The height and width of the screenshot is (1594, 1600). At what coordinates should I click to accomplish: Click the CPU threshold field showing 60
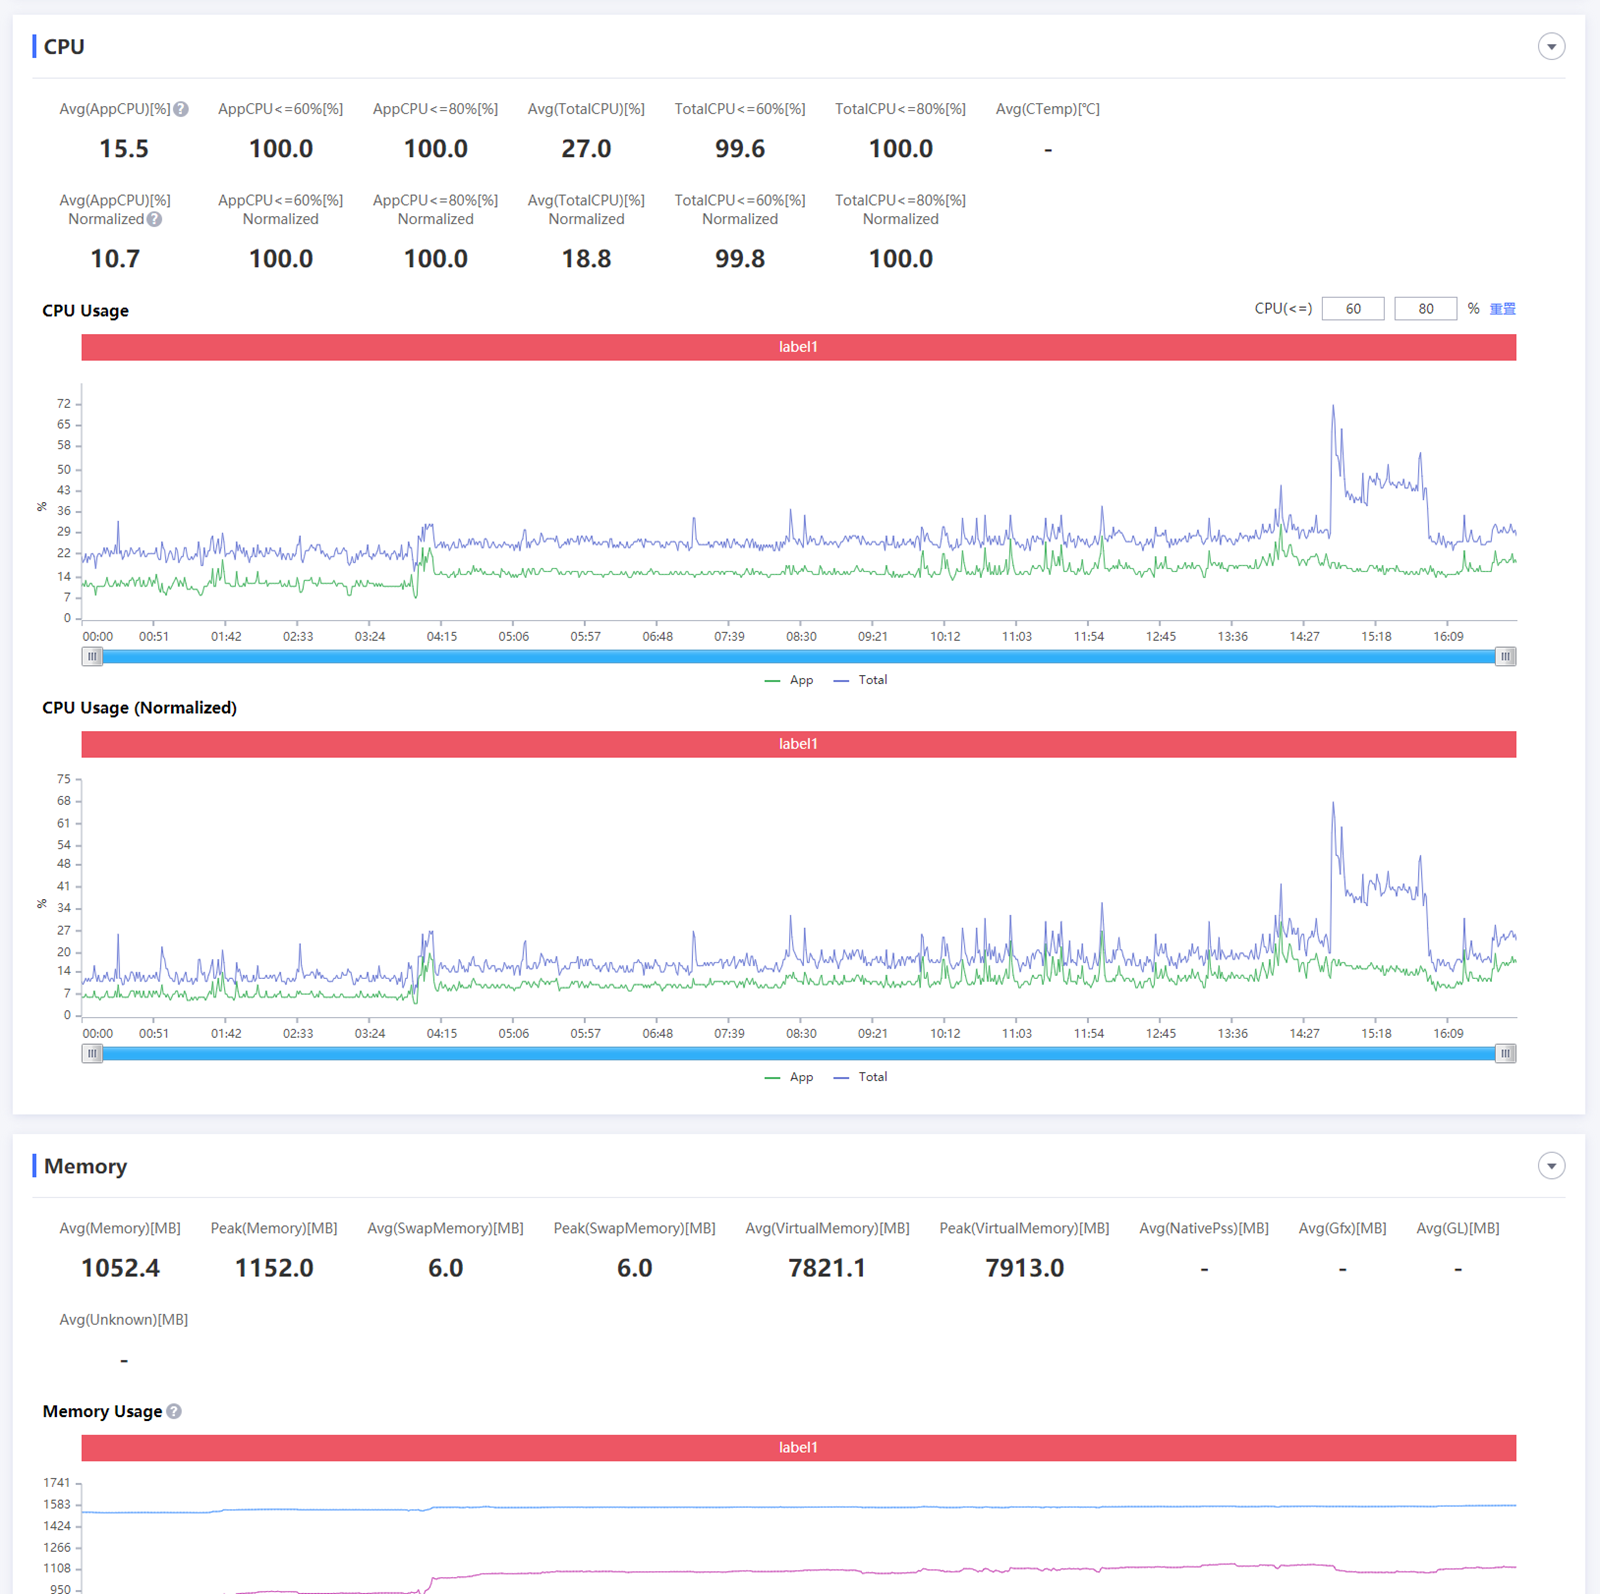coord(1352,309)
